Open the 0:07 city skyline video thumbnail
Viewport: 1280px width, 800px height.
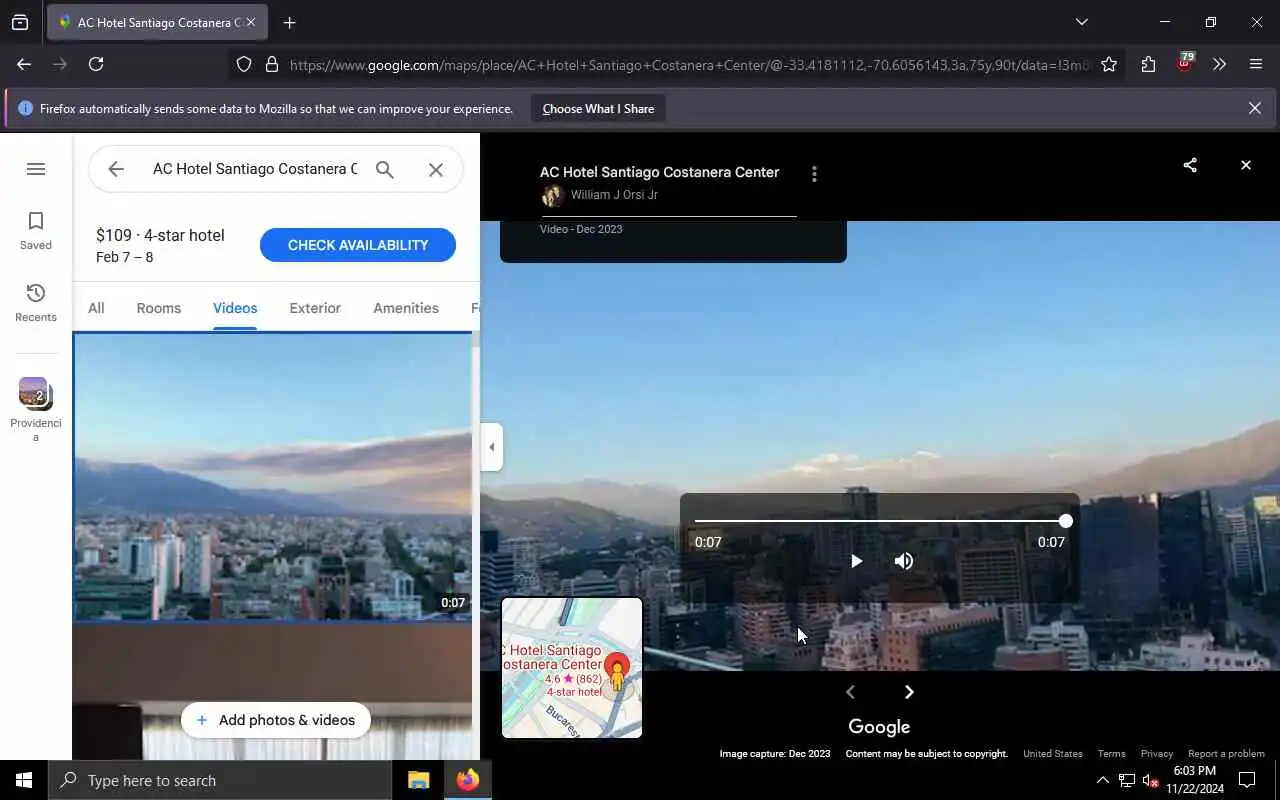[x=272, y=477]
